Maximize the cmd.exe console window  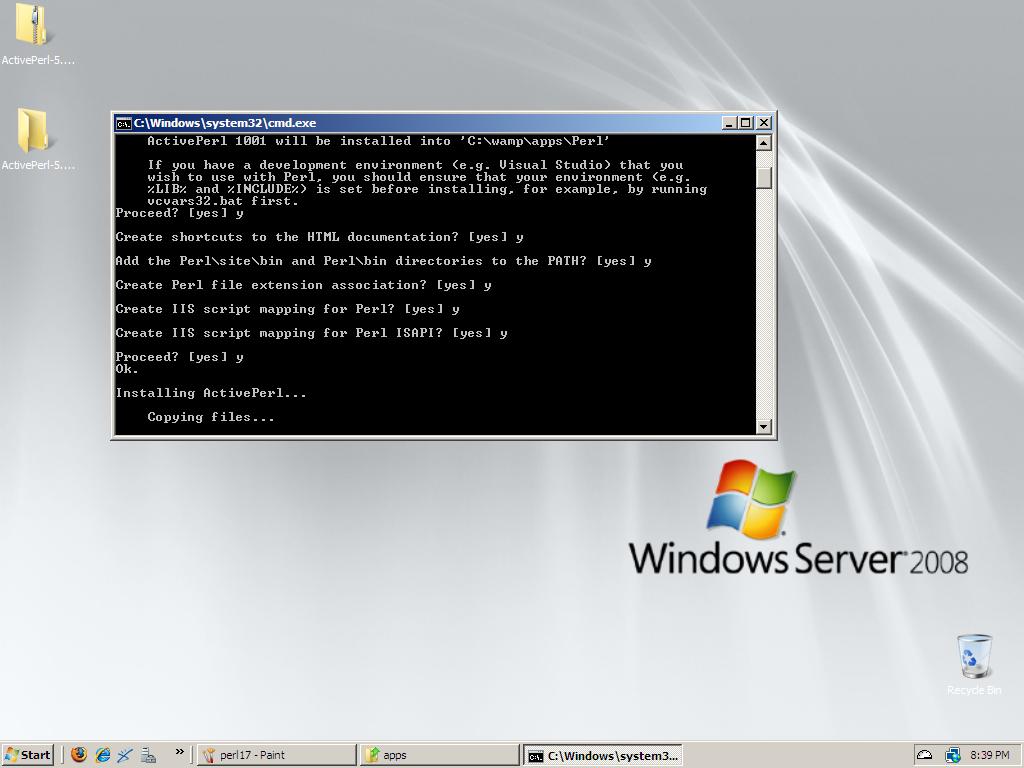coord(745,123)
